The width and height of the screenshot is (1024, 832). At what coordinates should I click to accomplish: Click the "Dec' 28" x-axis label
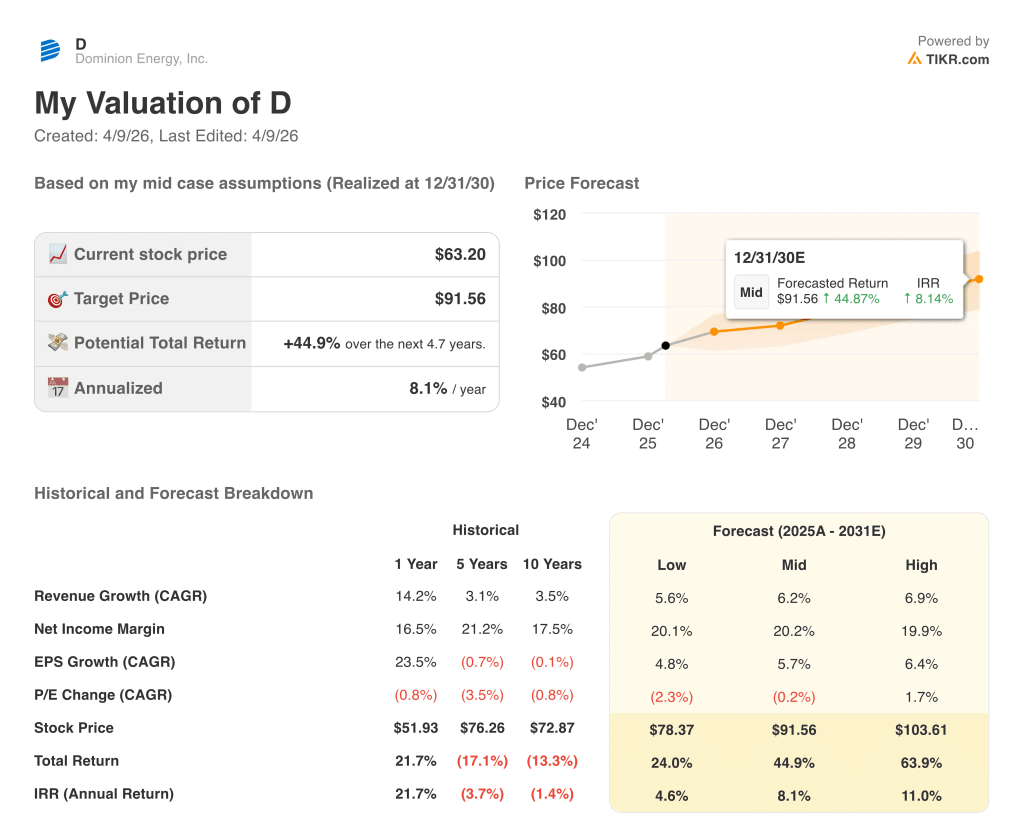point(847,434)
